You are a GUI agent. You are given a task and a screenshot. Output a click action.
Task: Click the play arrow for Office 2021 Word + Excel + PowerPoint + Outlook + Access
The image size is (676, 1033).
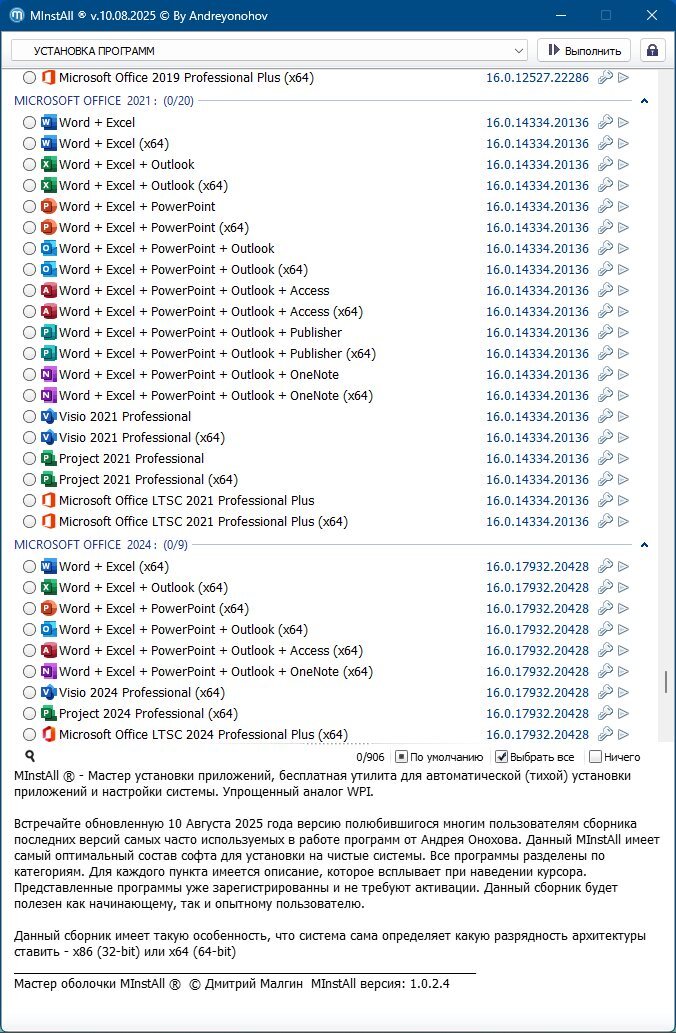coord(623,291)
